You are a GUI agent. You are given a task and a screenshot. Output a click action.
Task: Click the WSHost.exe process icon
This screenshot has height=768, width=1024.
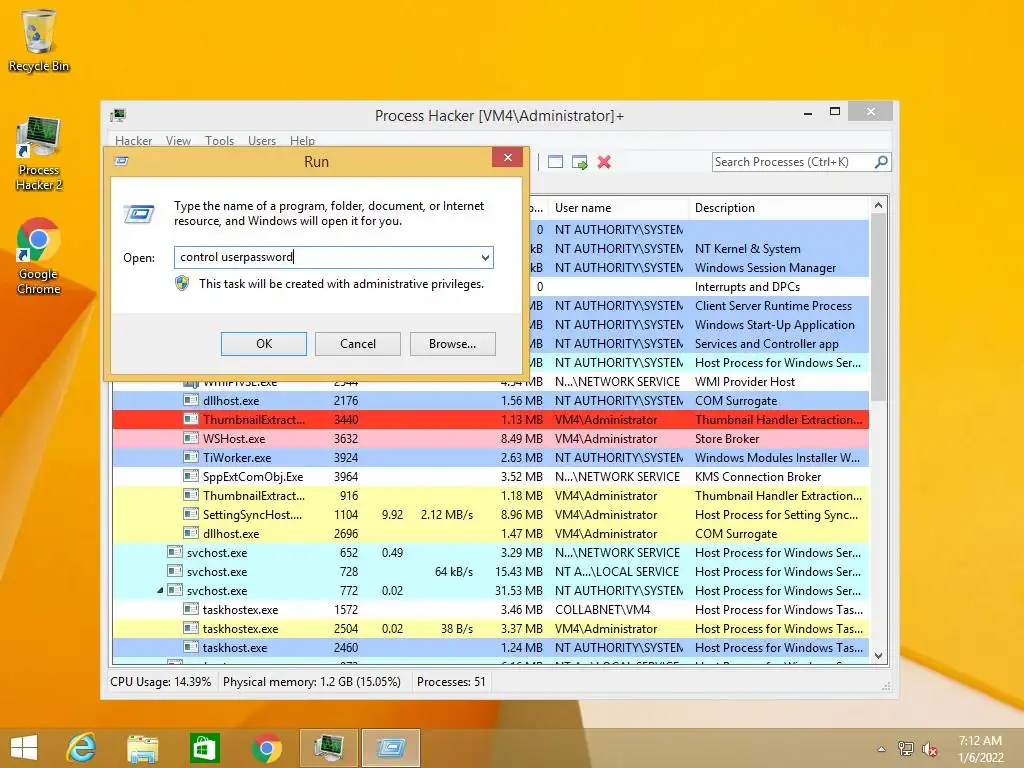[191, 438]
